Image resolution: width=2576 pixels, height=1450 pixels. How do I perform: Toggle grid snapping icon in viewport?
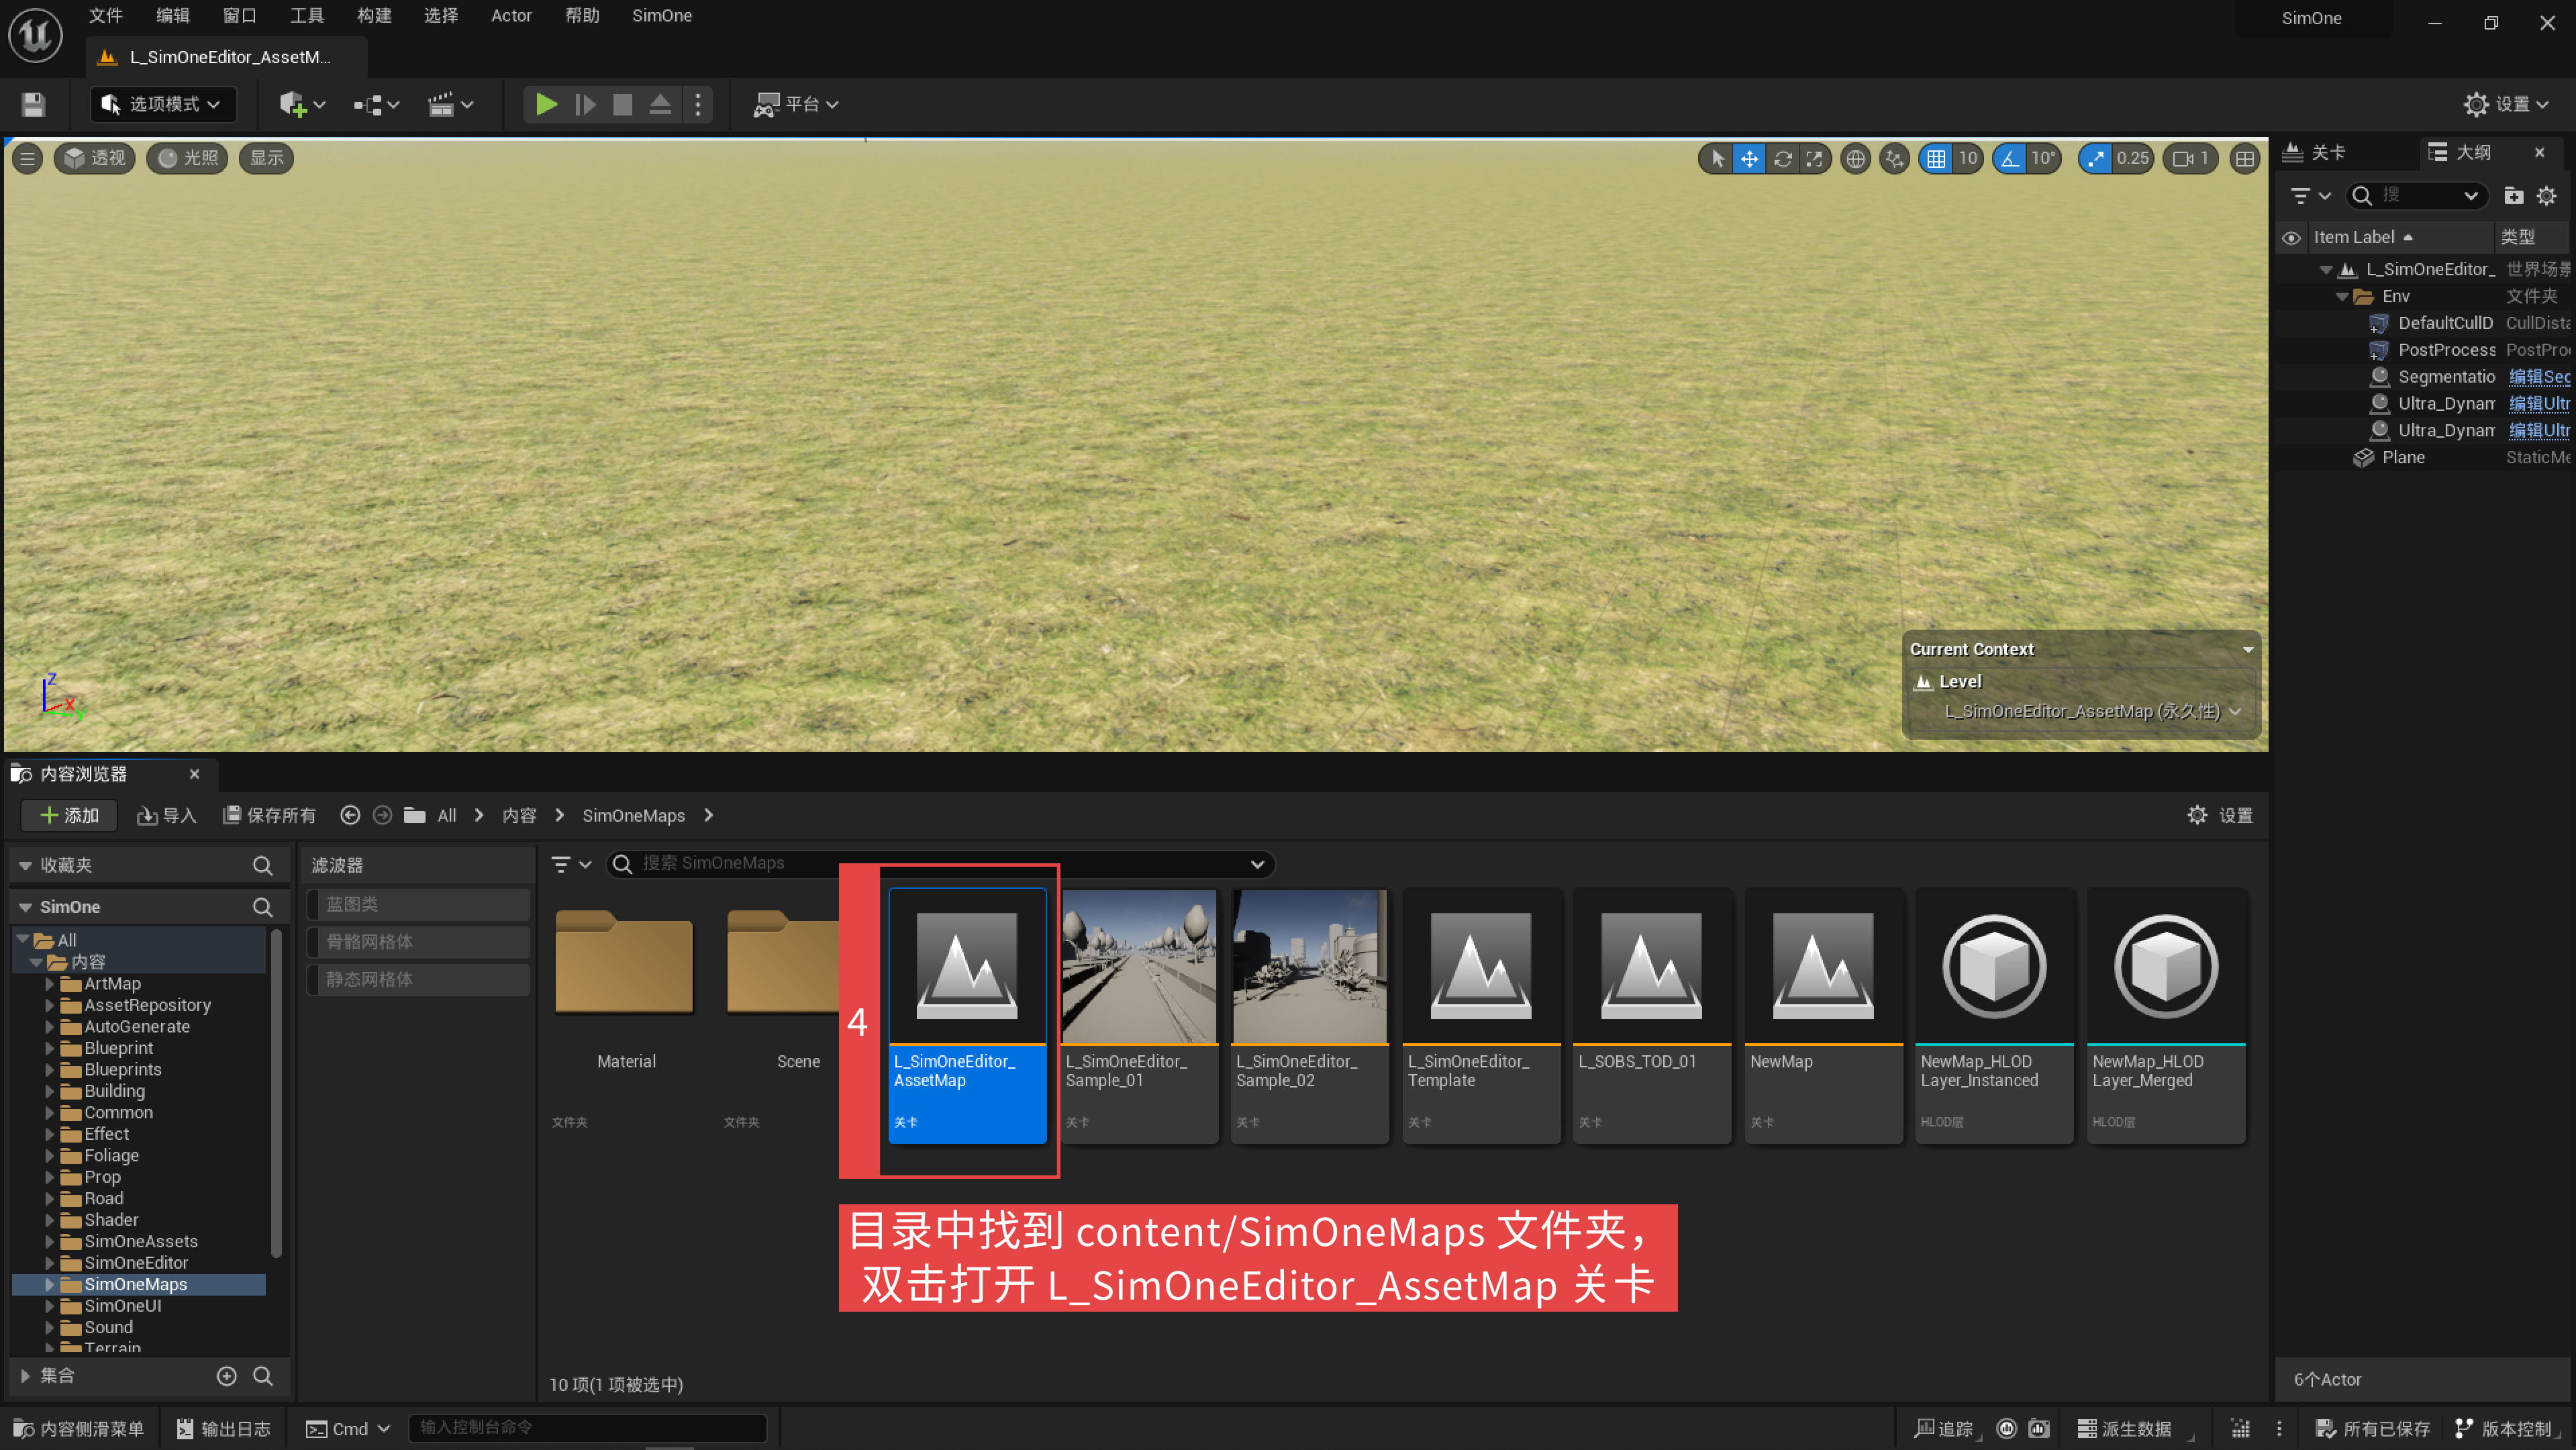[1936, 158]
